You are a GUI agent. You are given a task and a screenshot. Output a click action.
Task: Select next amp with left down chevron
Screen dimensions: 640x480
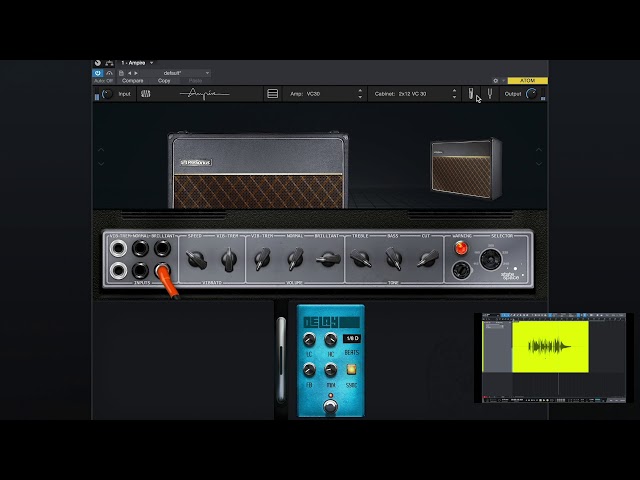click(x=101, y=164)
